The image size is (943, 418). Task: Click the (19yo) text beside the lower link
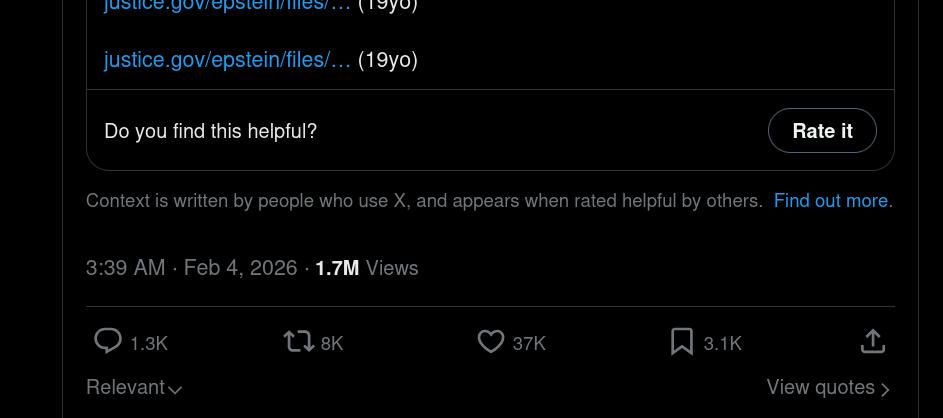pos(388,60)
